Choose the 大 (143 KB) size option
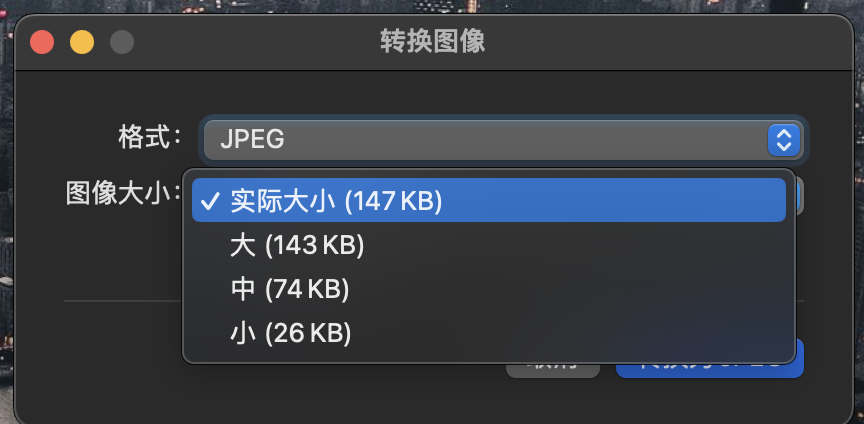Image resolution: width=864 pixels, height=424 pixels. (x=488, y=245)
